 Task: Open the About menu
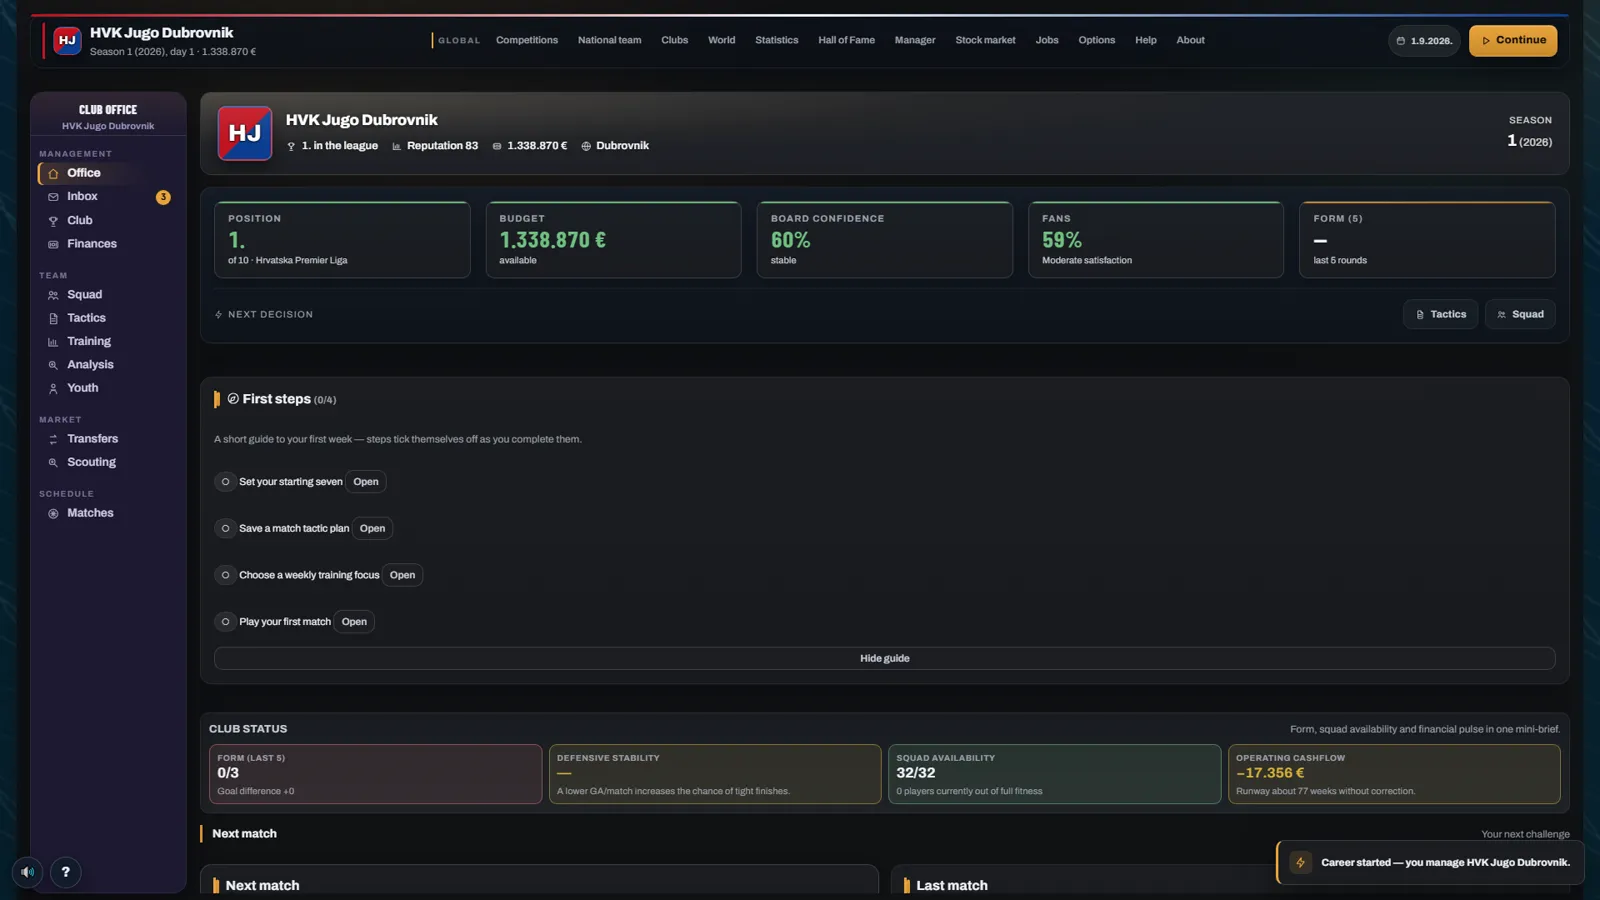point(1190,41)
